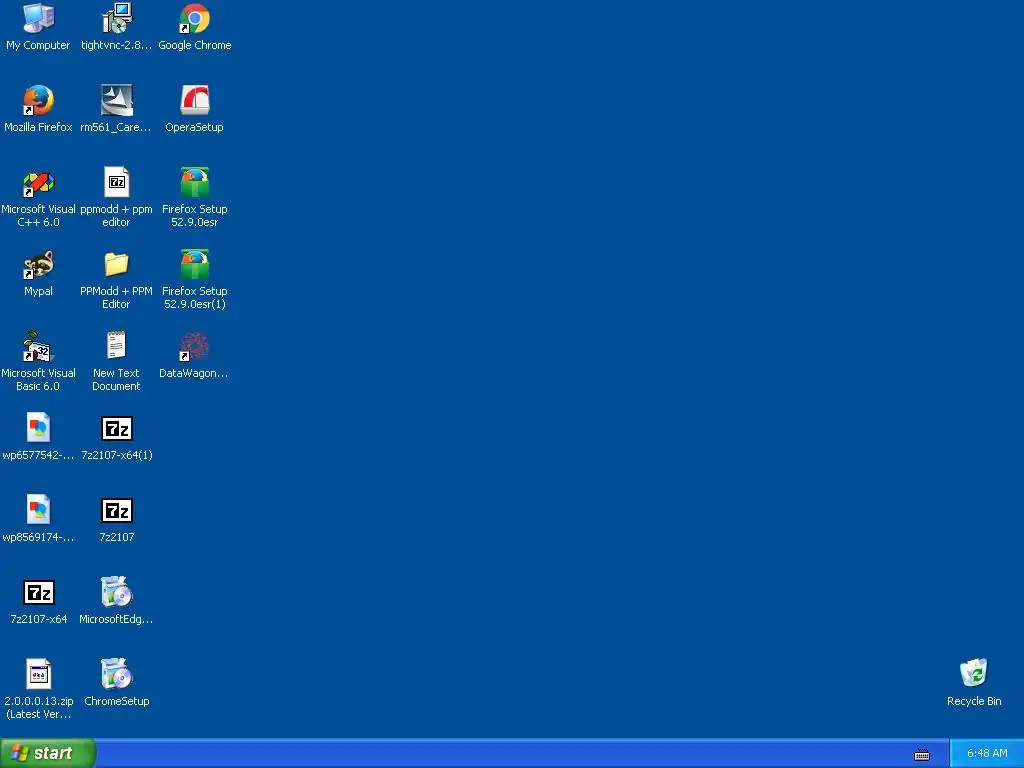
Task: Select the Mypal browser shortcut
Action: [x=39, y=264]
